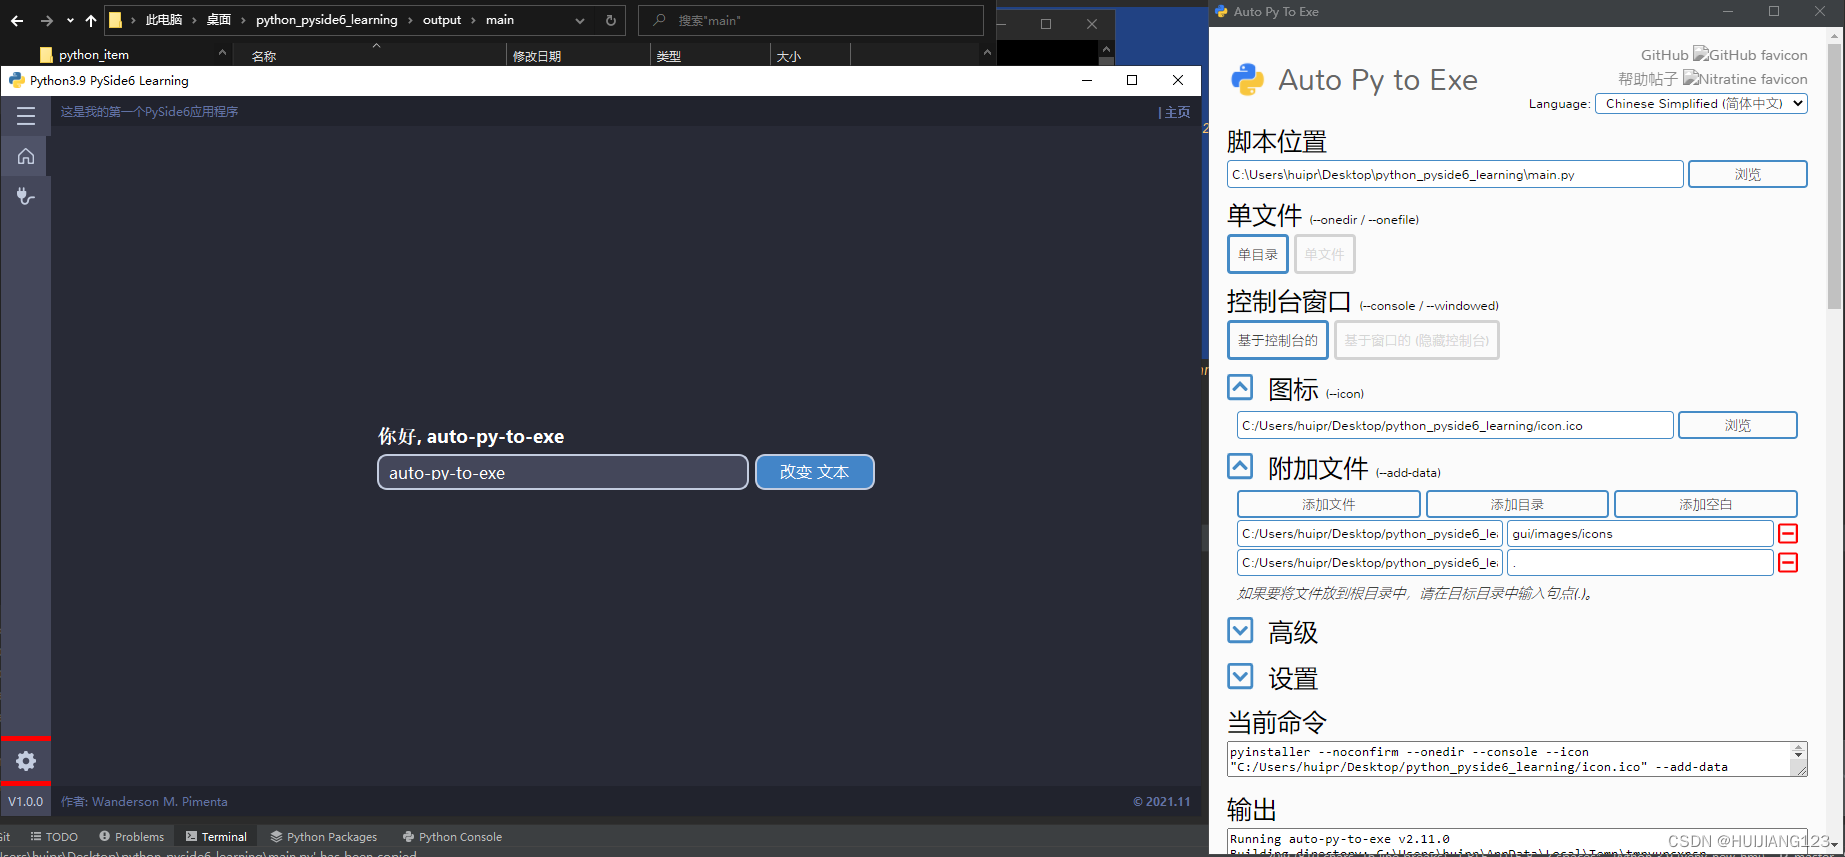Open the home page sidebar icon
Screen dimensions: 1845x857
26,156
